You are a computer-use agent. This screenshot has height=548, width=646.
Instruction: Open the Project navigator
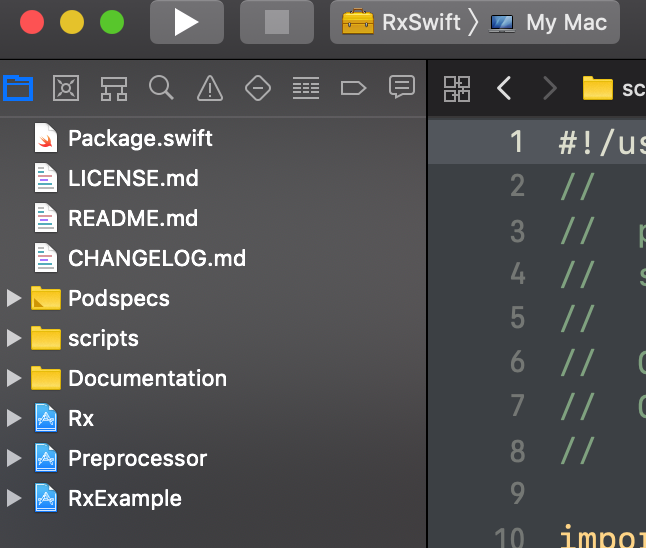pyautogui.click(x=18, y=88)
